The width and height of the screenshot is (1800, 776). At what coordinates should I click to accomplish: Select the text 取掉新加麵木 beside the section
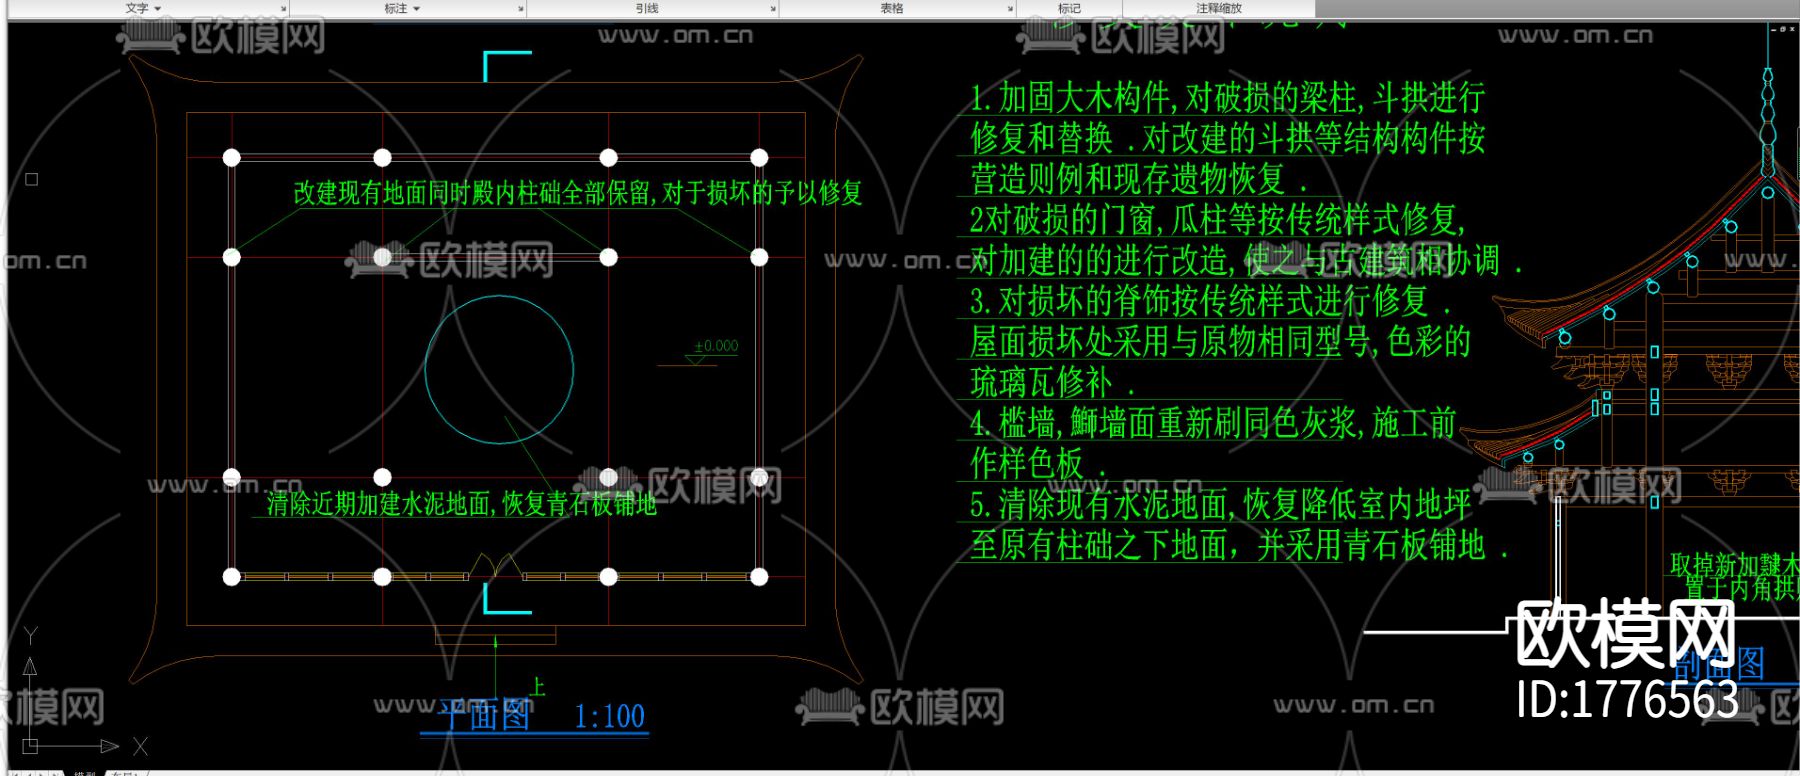(x=1734, y=565)
